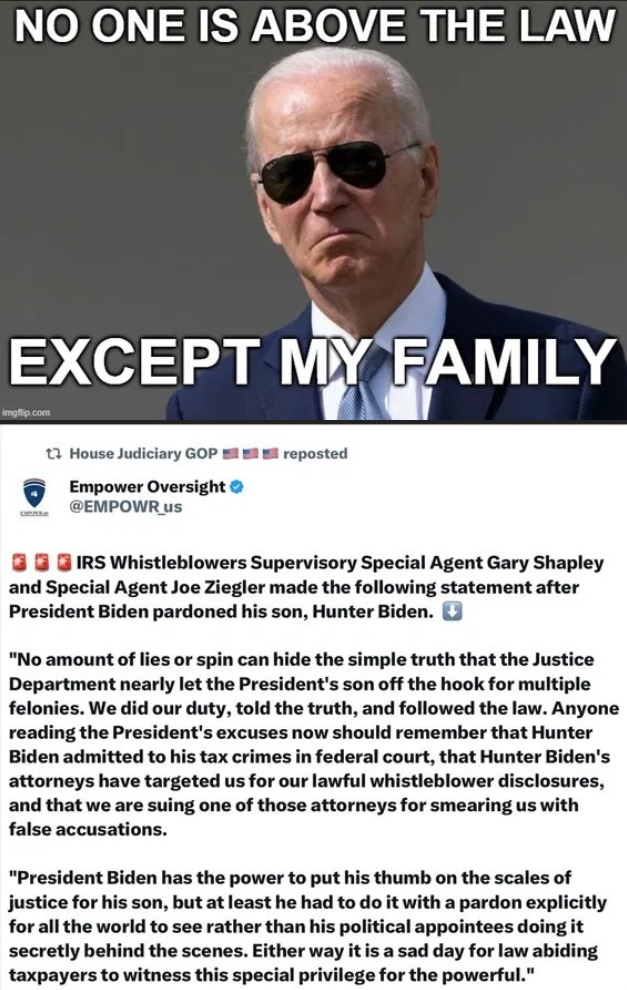Screen dimensions: 627x990
Task: Click the third red siren emoji
Action: 63,563
